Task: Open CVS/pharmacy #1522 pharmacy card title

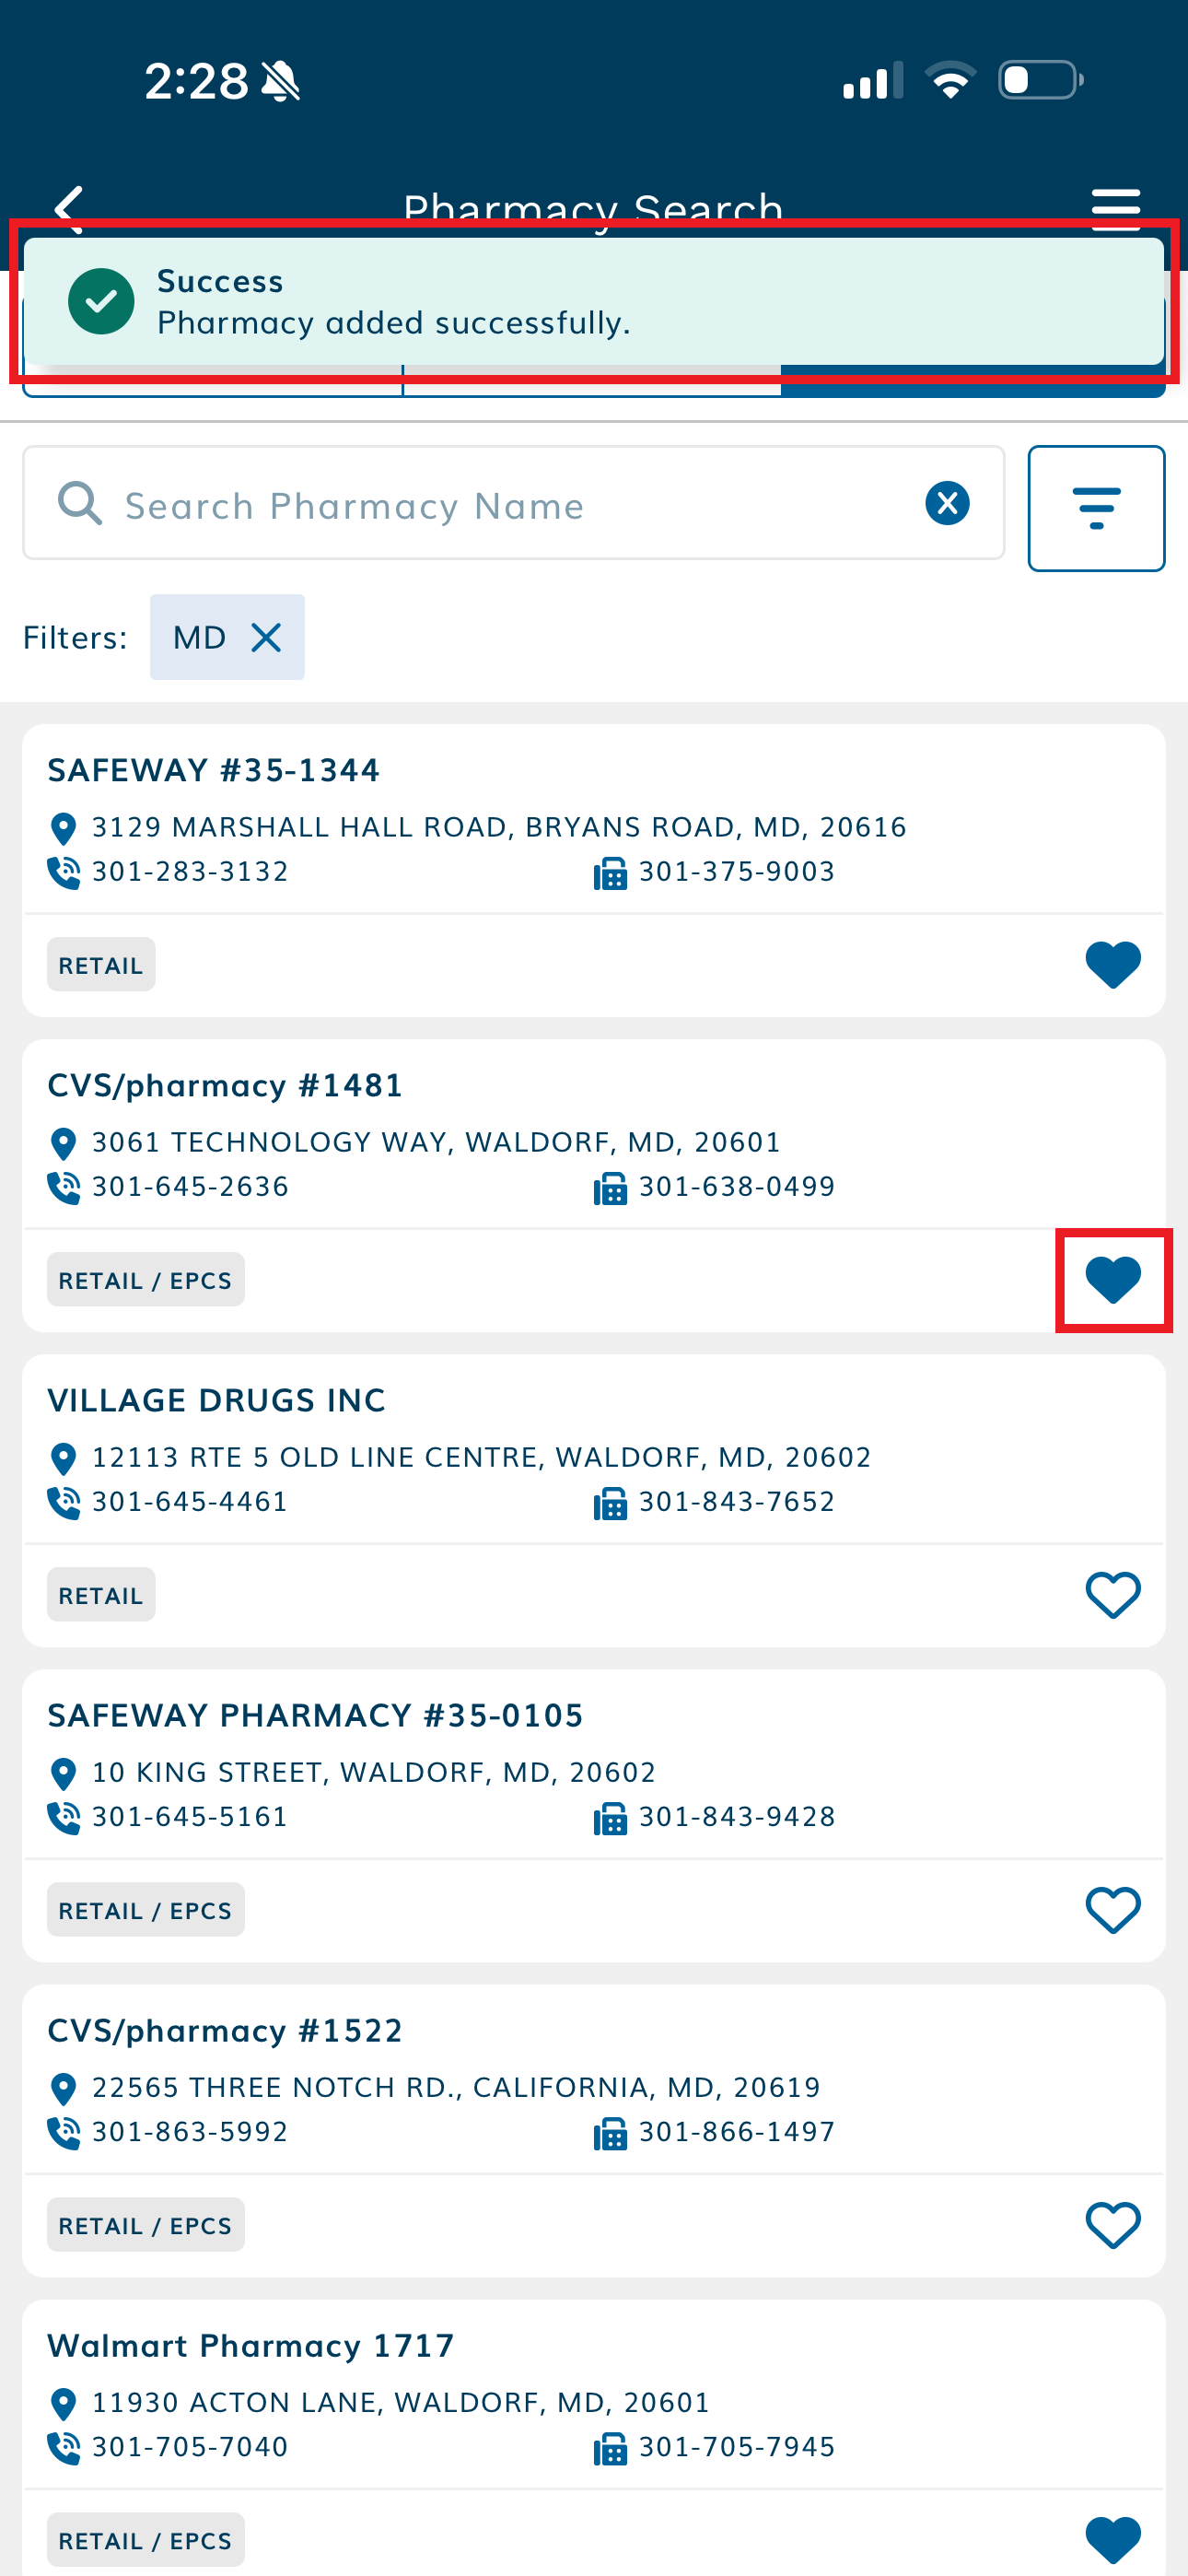Action: pyautogui.click(x=225, y=2031)
